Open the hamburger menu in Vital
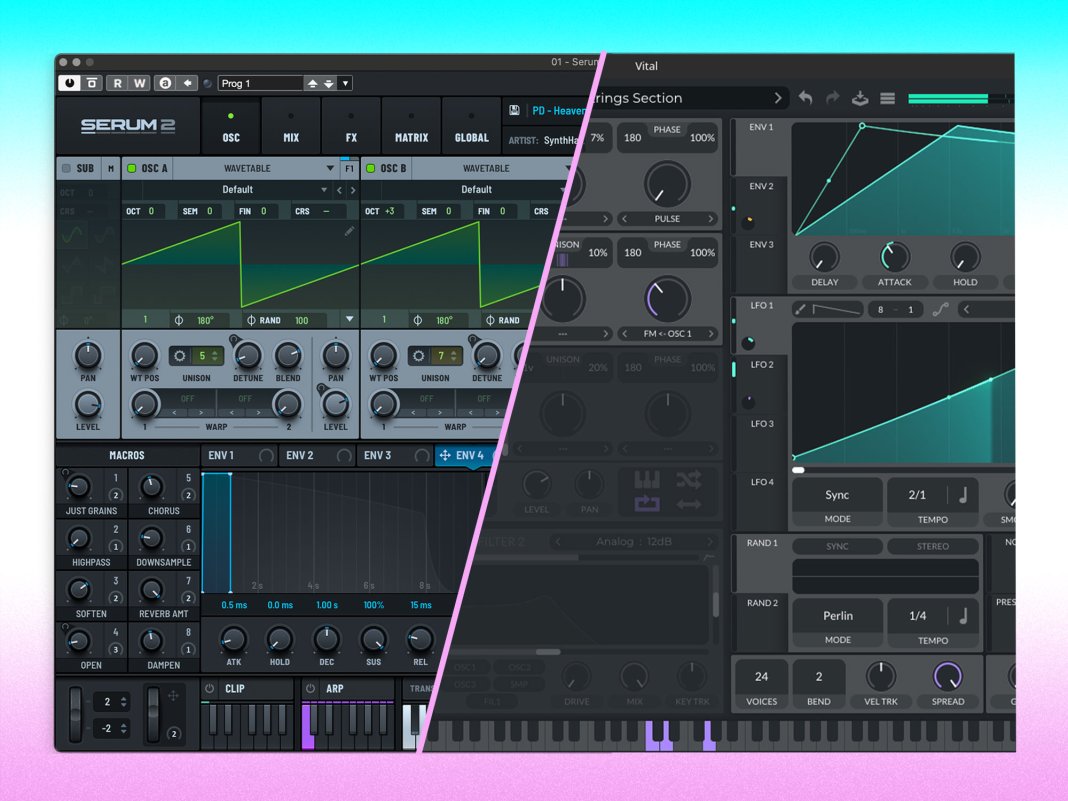Viewport: 1068px width, 801px height. point(887,99)
